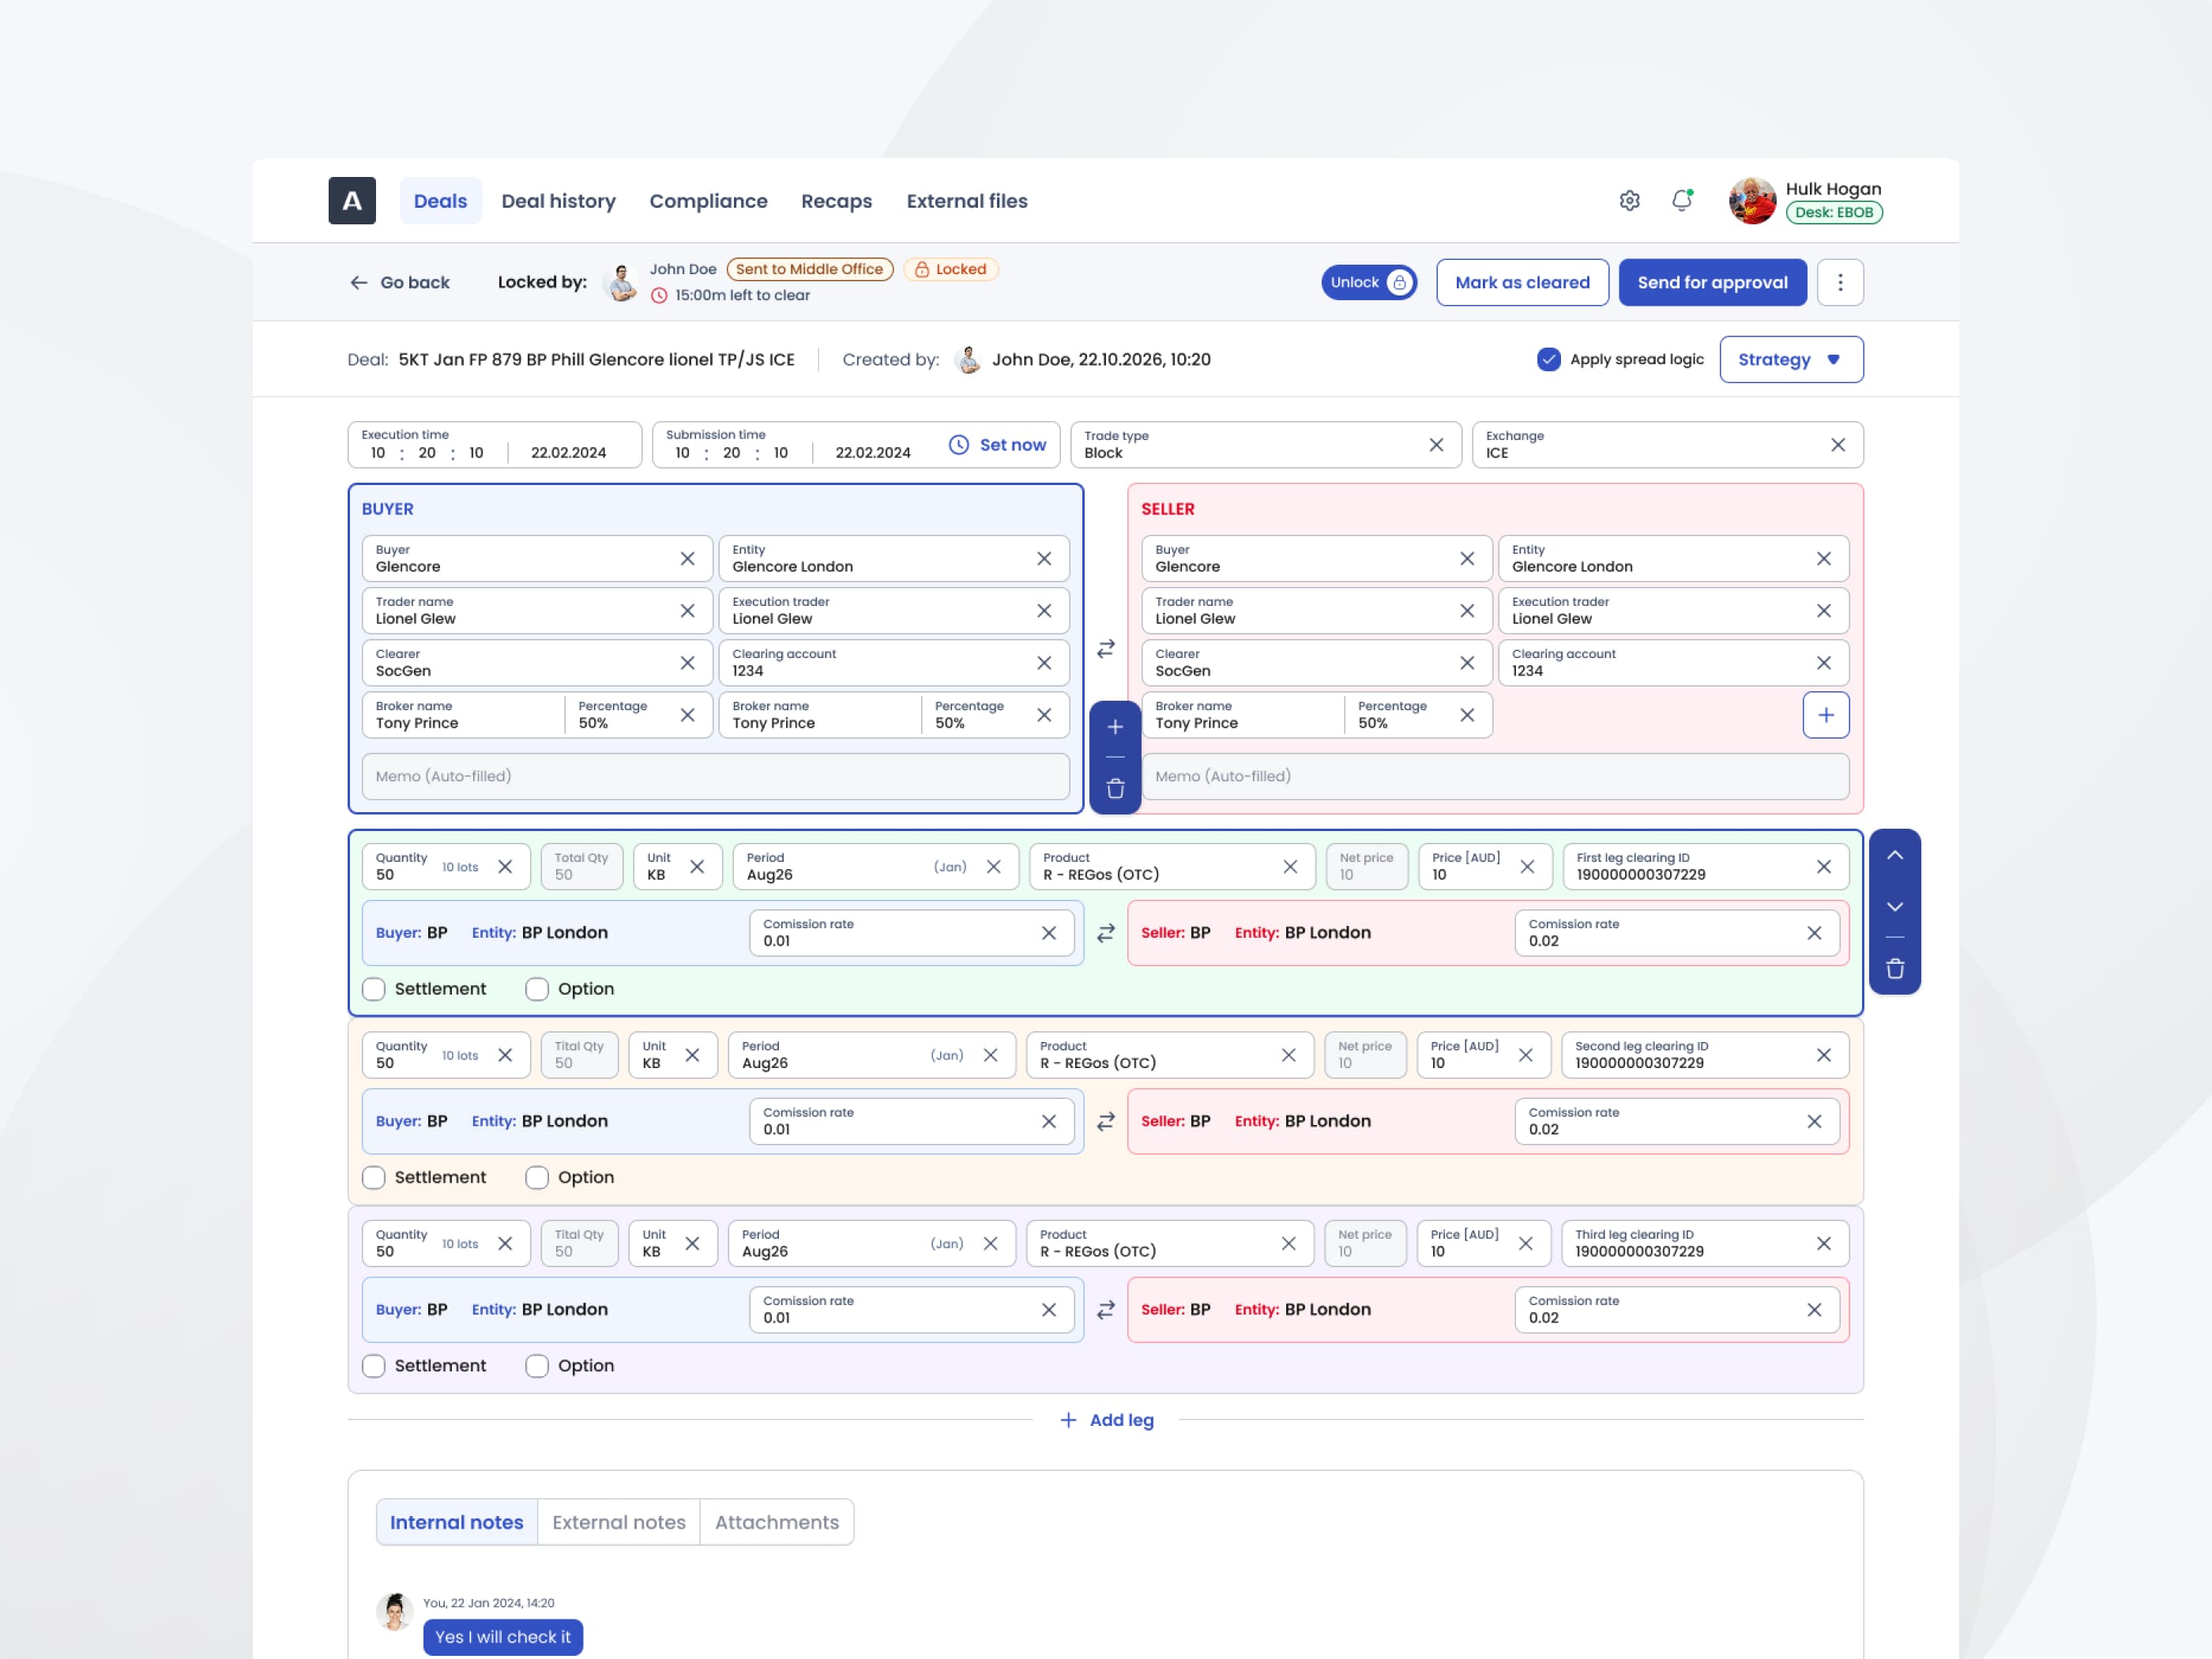
Task: Open Buyer panel Entity Glencore London dropdown
Action: click(x=894, y=559)
